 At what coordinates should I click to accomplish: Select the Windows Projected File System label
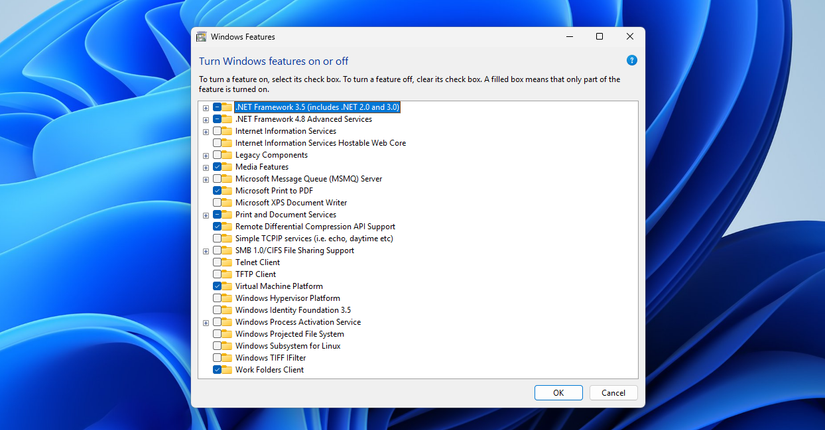tap(289, 334)
